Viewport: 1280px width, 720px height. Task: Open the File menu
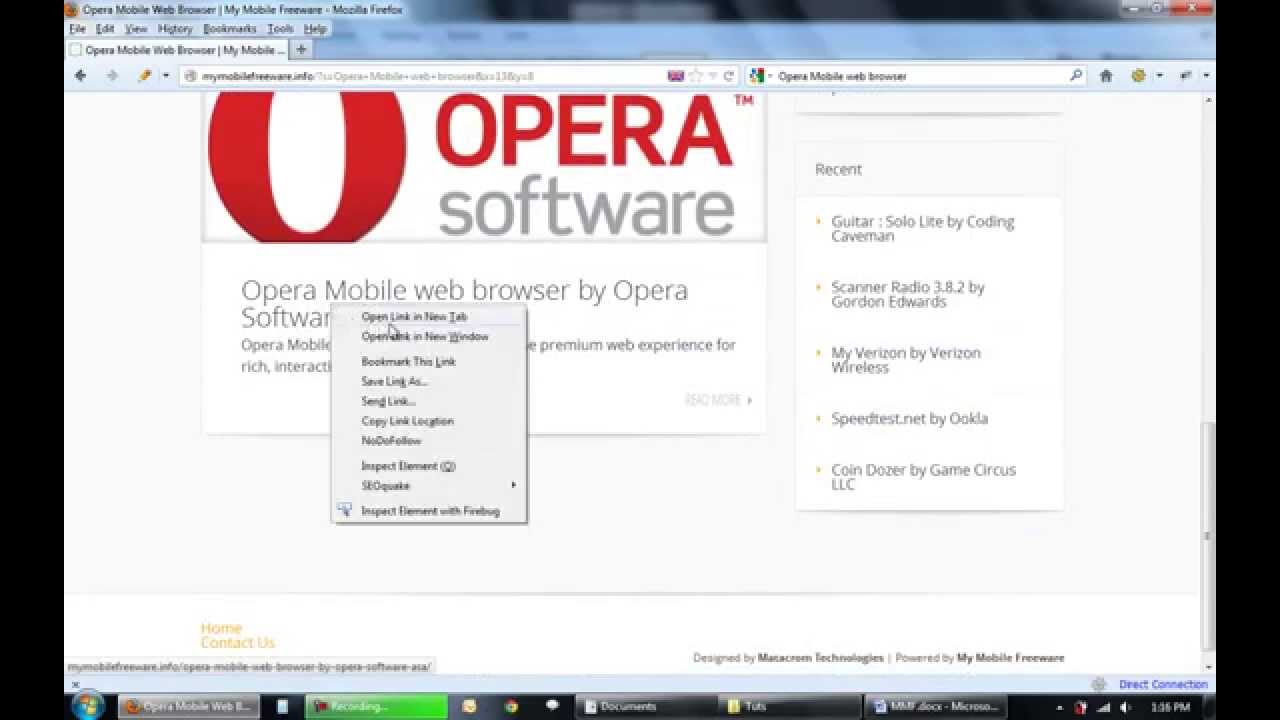(x=77, y=29)
